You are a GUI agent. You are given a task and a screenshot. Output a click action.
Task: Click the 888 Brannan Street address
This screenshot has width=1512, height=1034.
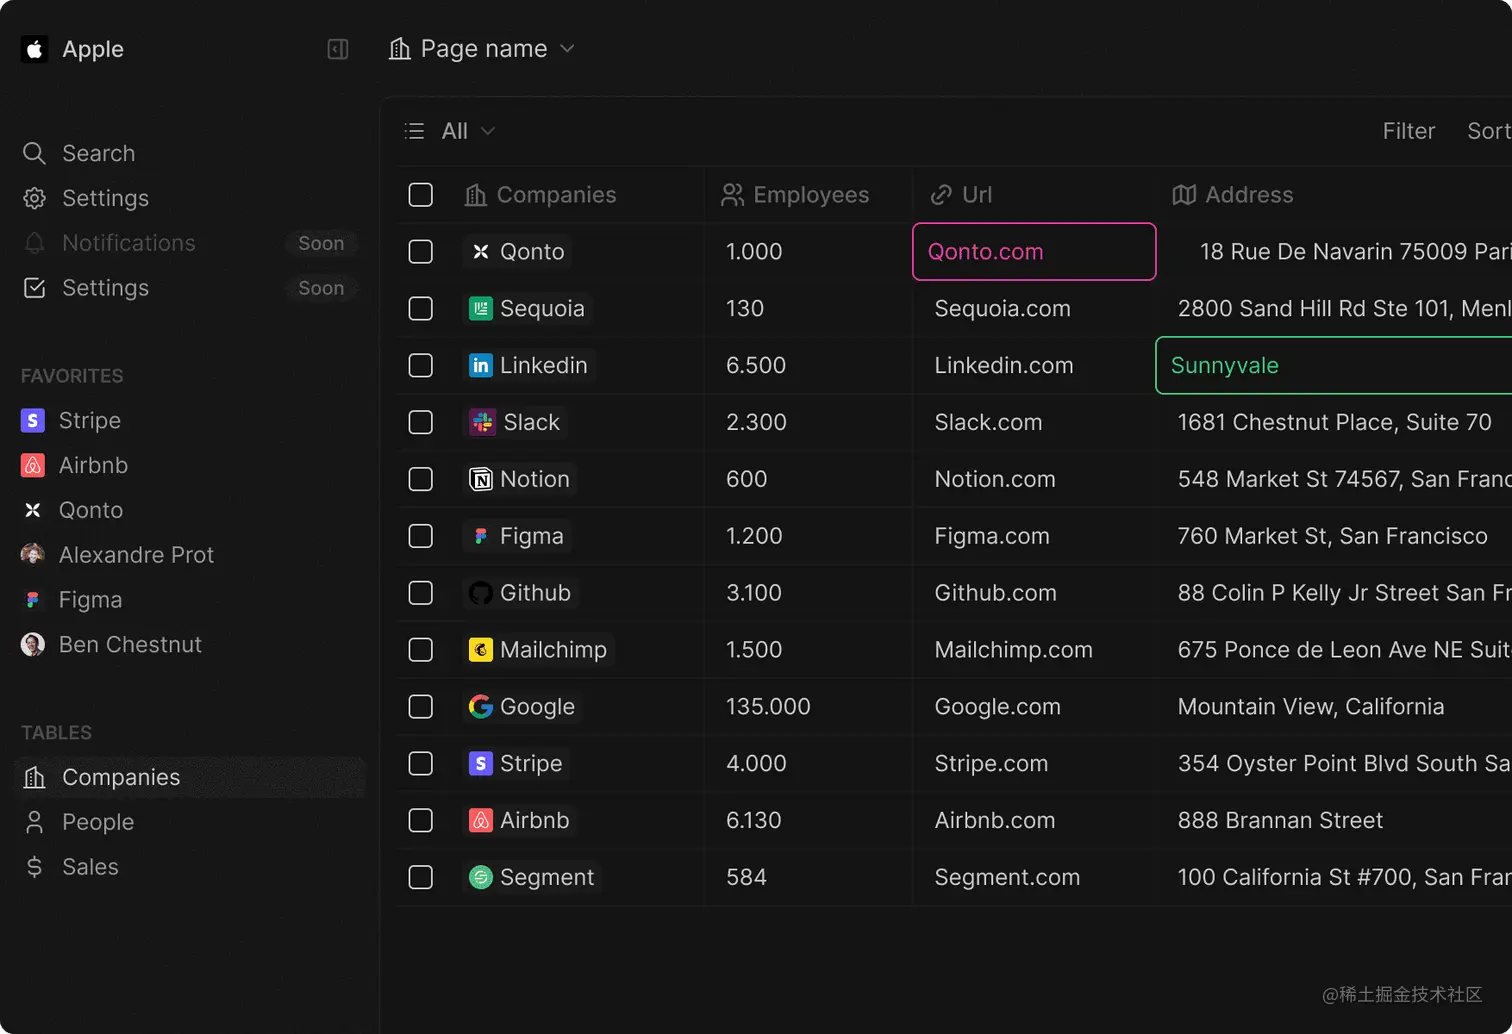coord(1280,821)
